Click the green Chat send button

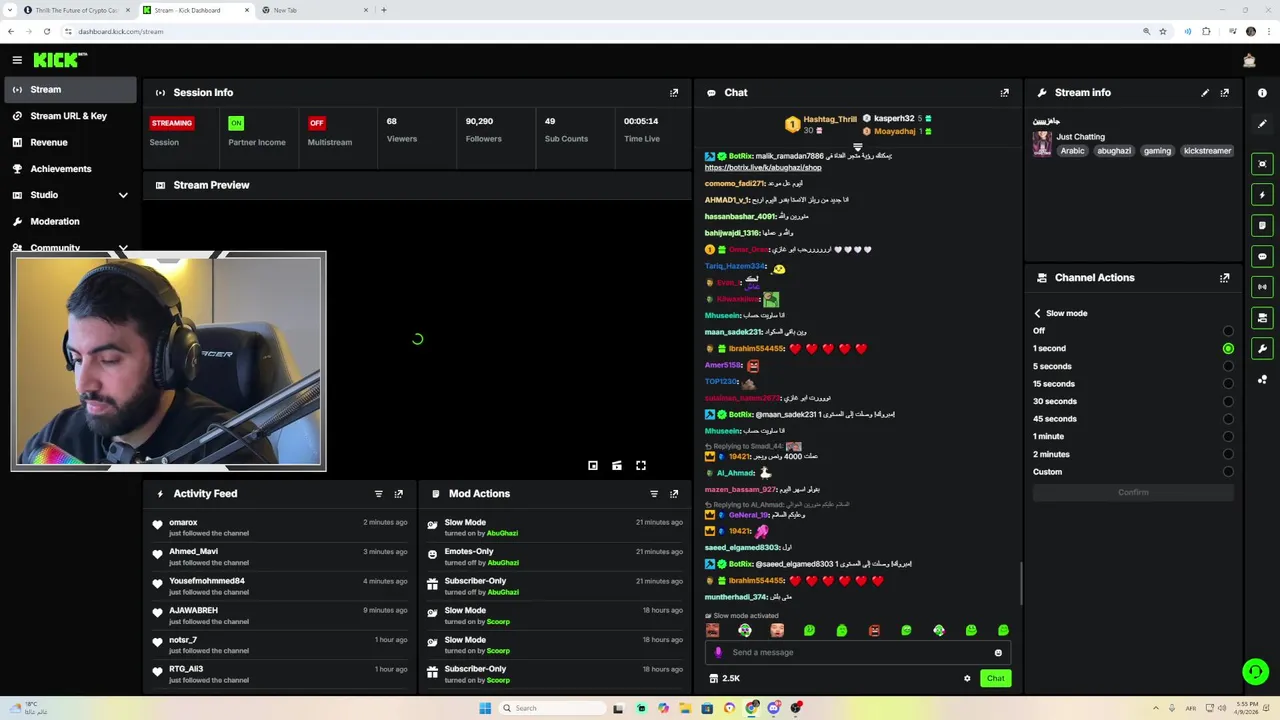point(995,679)
